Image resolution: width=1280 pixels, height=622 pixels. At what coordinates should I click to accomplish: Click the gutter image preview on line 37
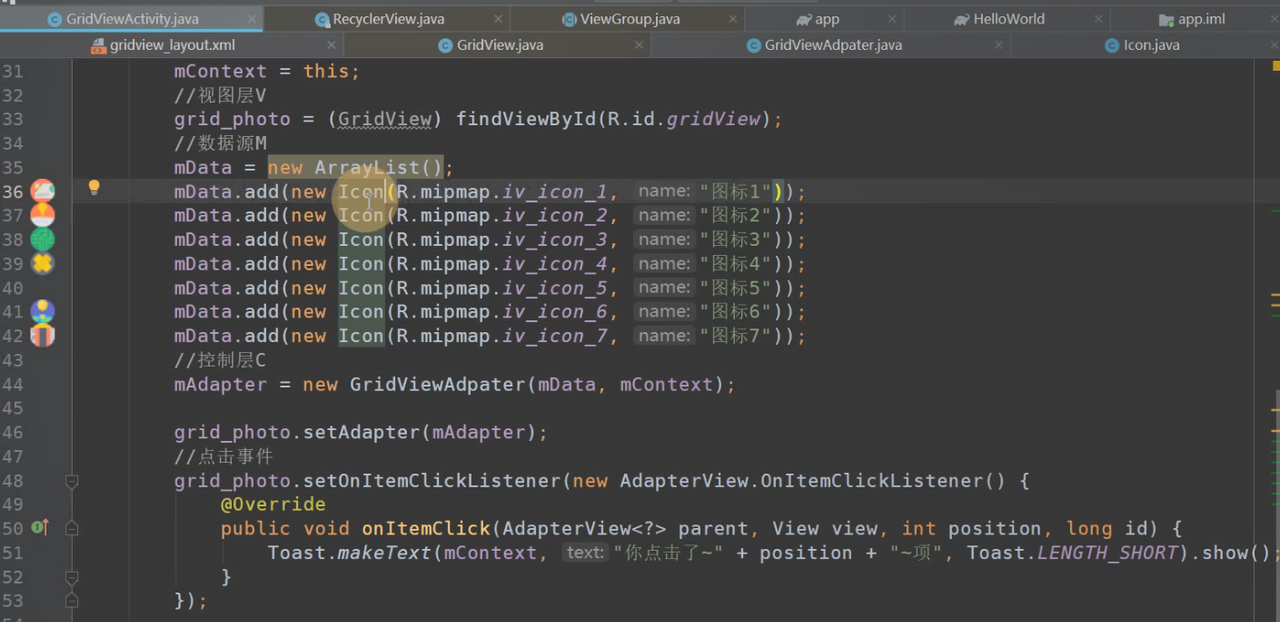coord(42,215)
